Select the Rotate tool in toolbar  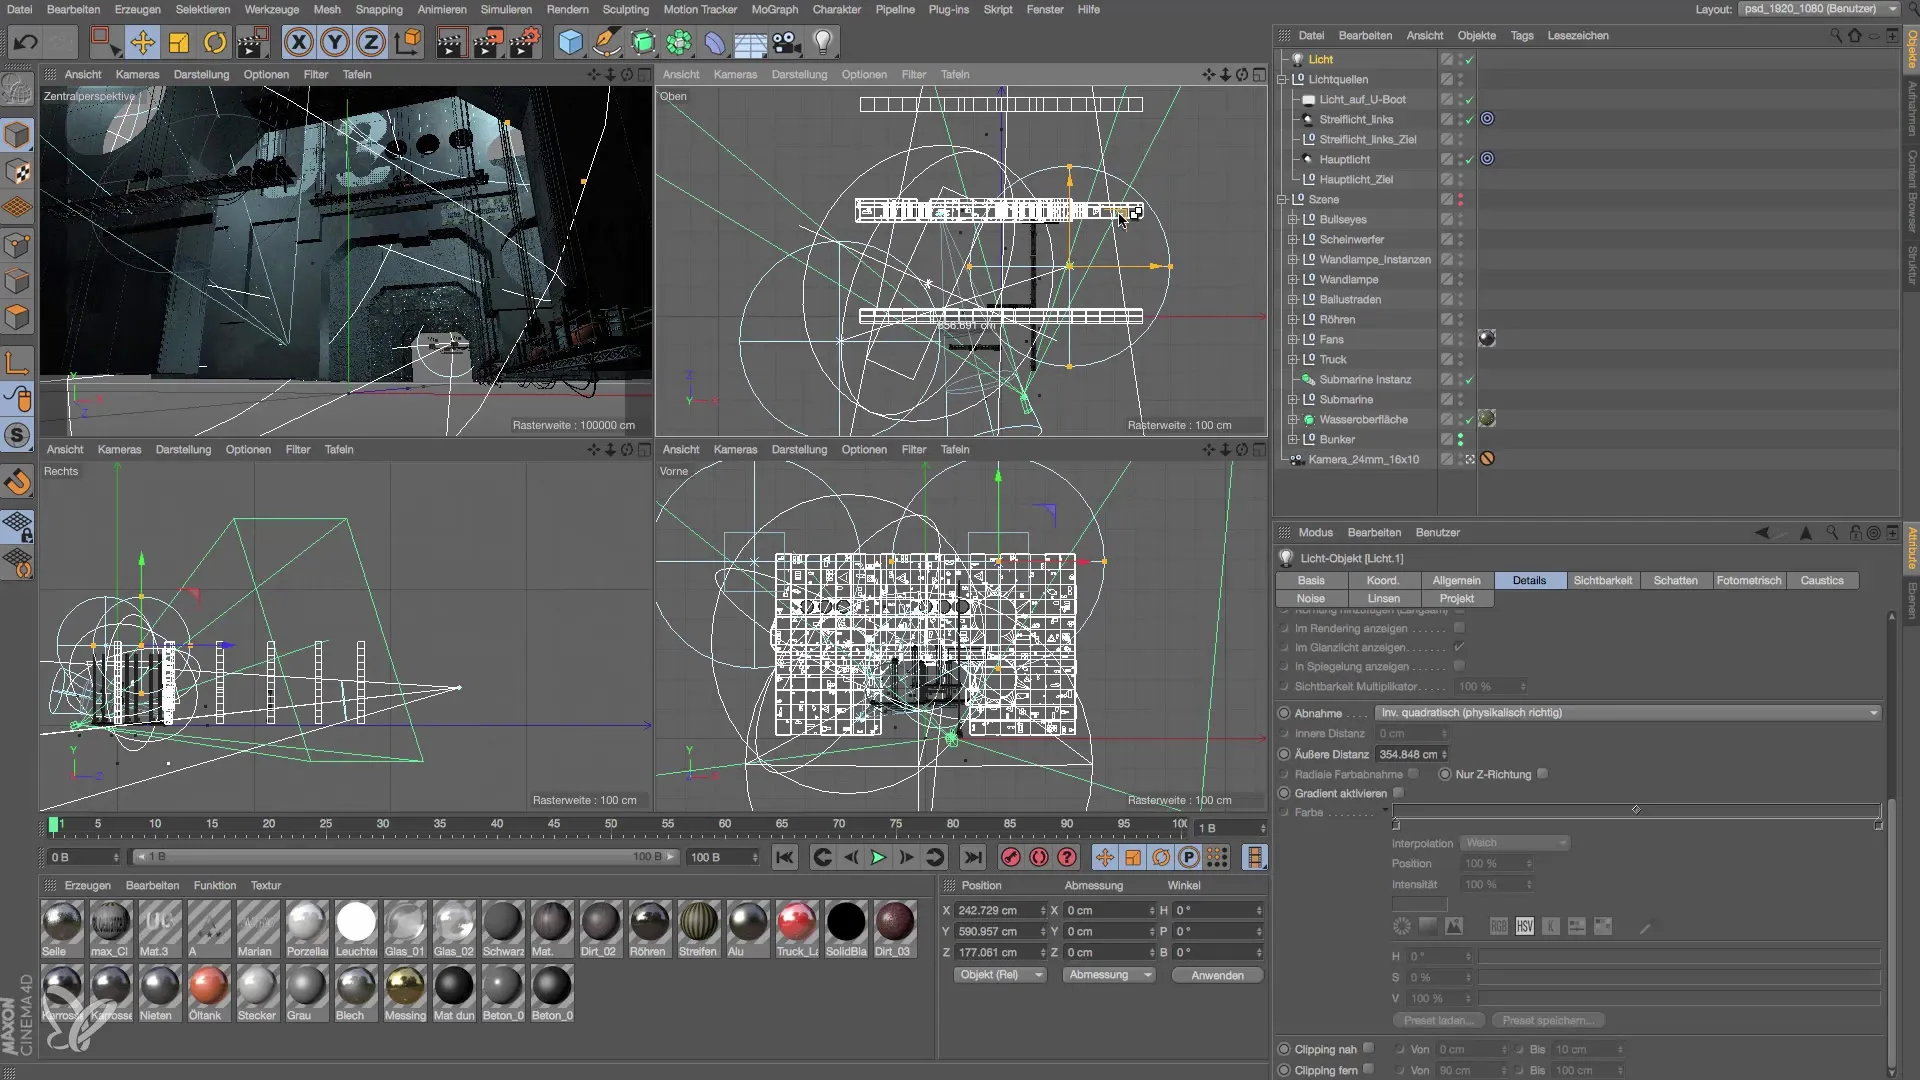click(x=215, y=43)
